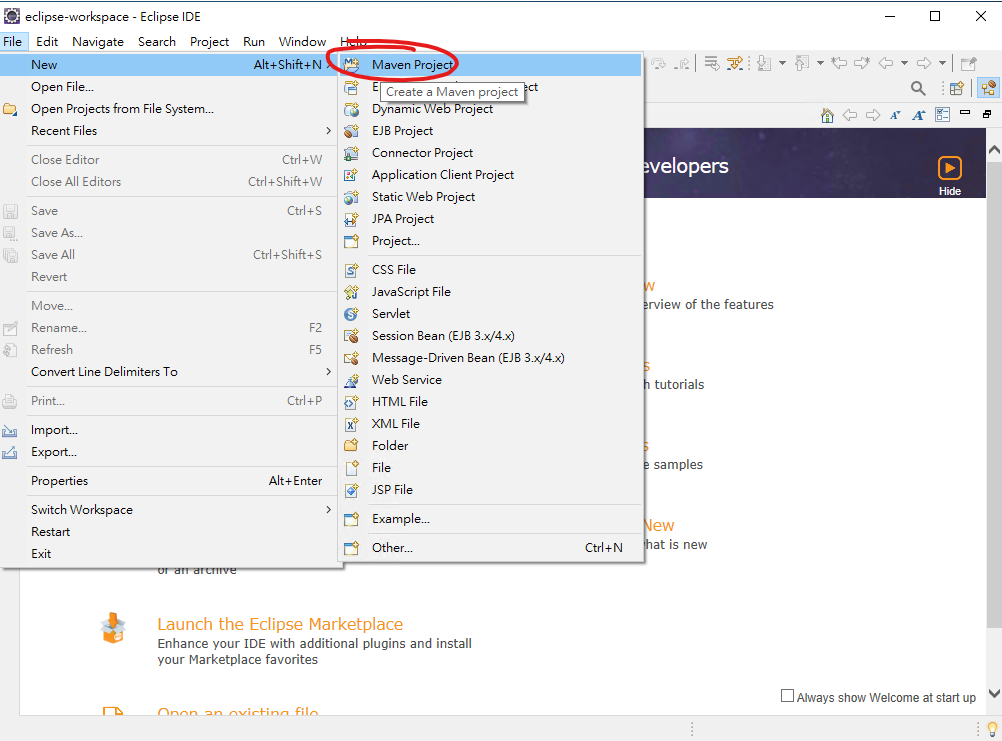Click the Hide welcome button

[950, 176]
